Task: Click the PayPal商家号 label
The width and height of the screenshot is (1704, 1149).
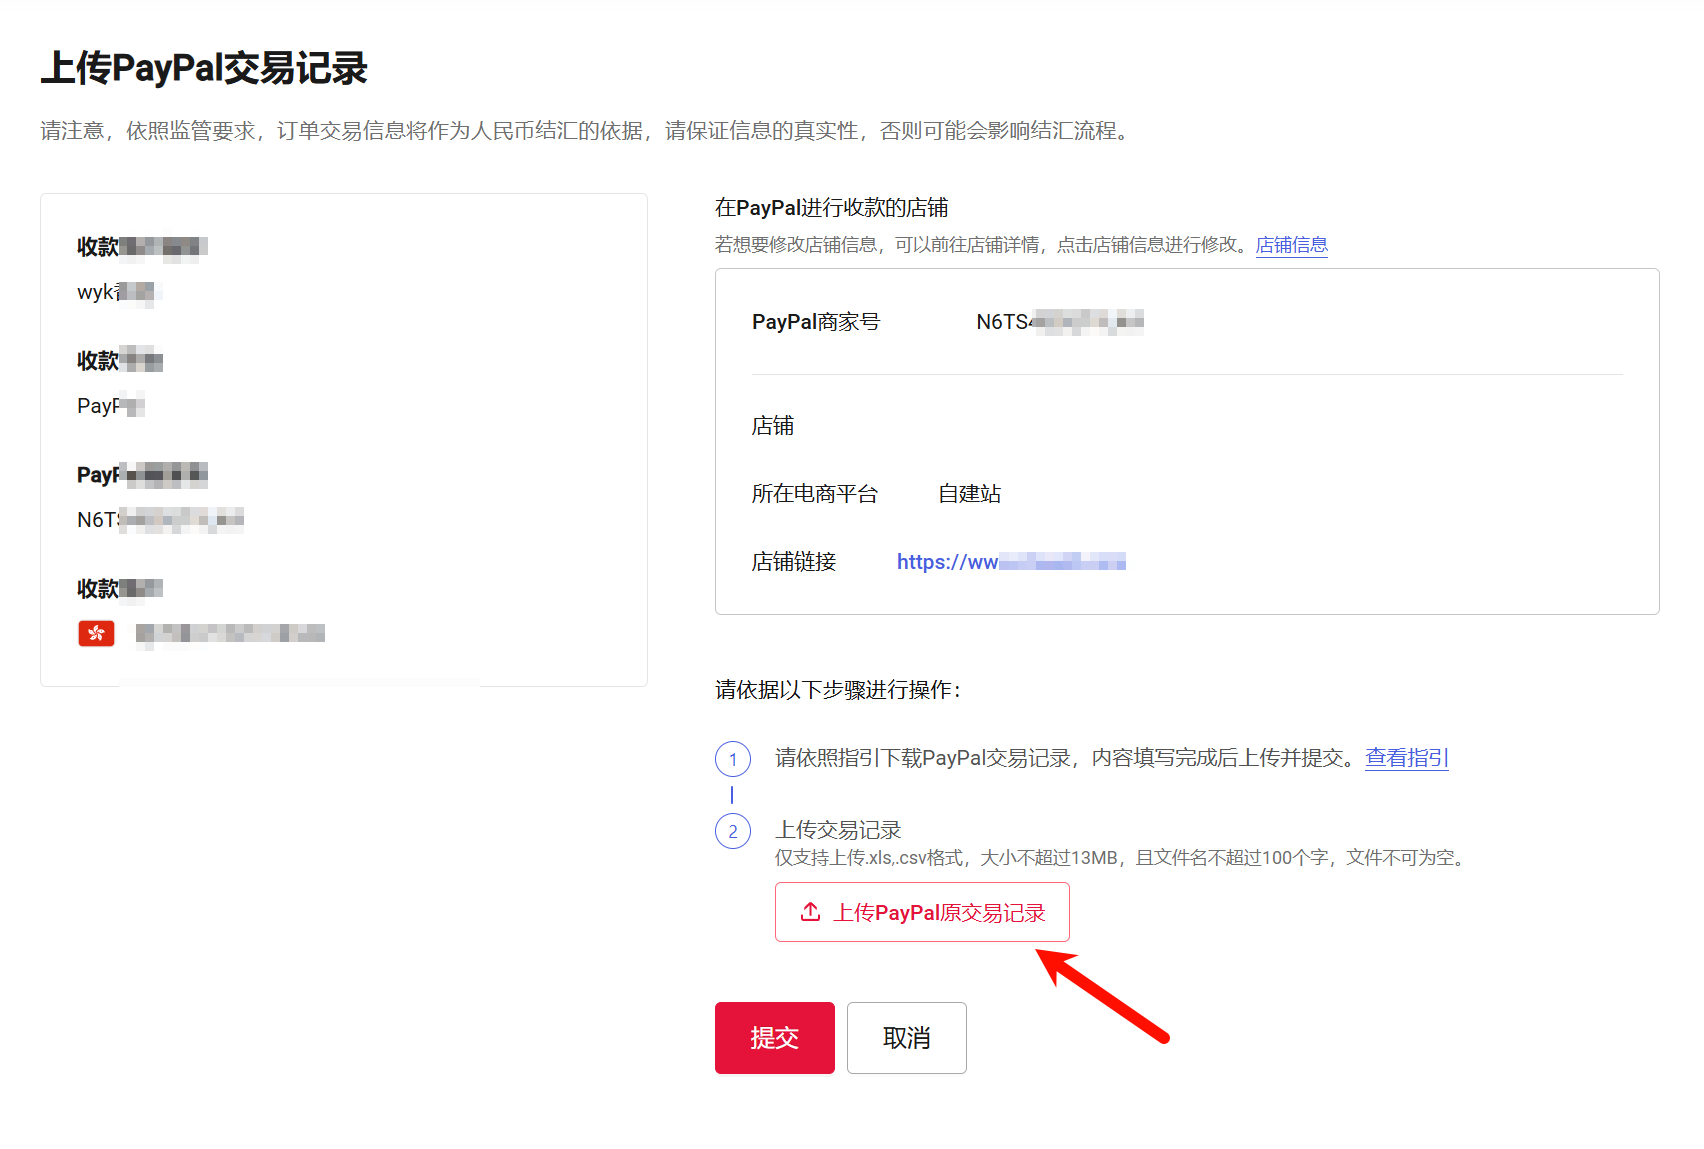Action: [x=815, y=322]
